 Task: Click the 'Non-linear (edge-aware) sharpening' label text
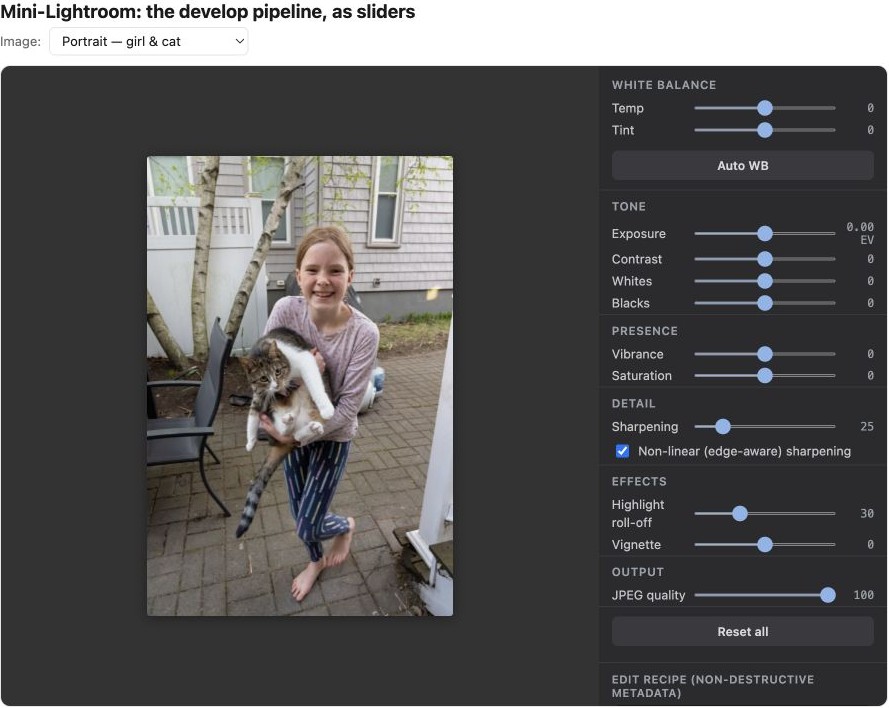pos(744,451)
